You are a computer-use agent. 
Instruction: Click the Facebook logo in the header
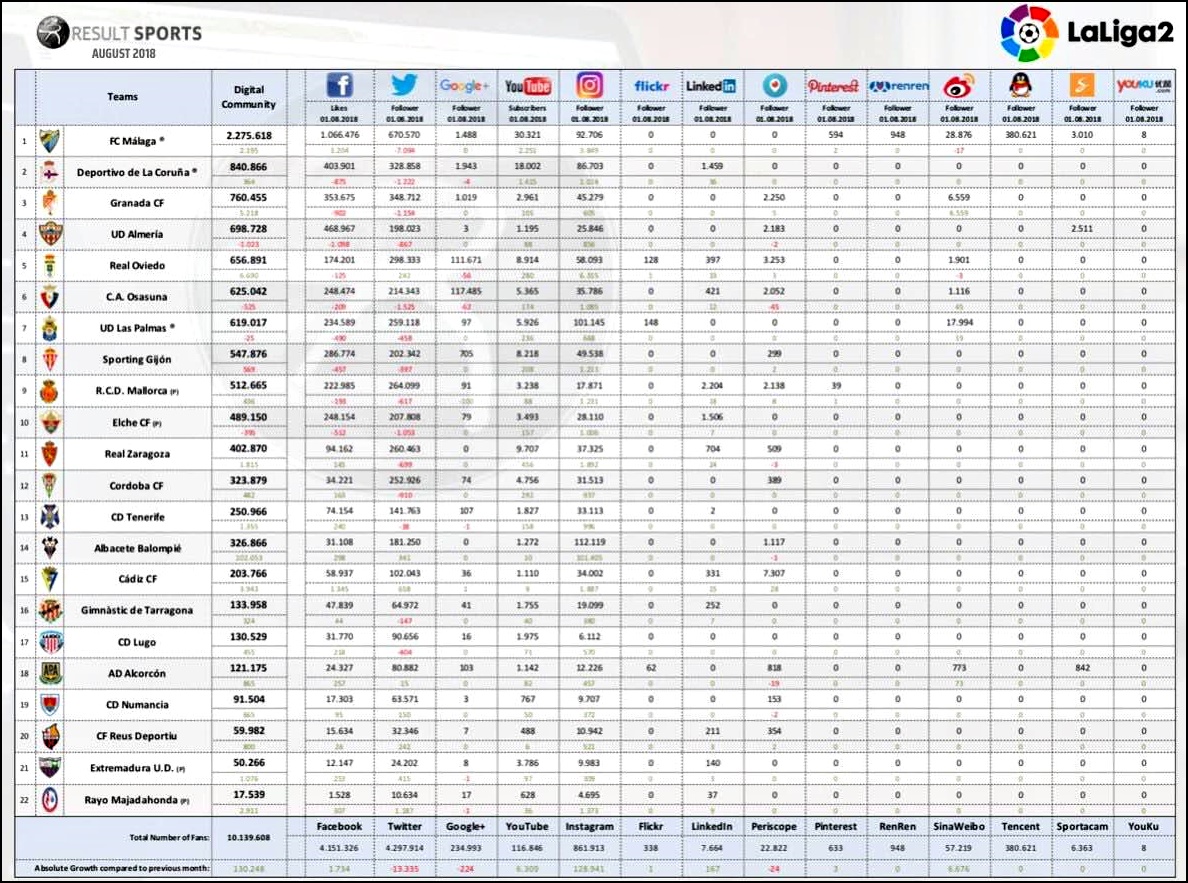(x=339, y=85)
